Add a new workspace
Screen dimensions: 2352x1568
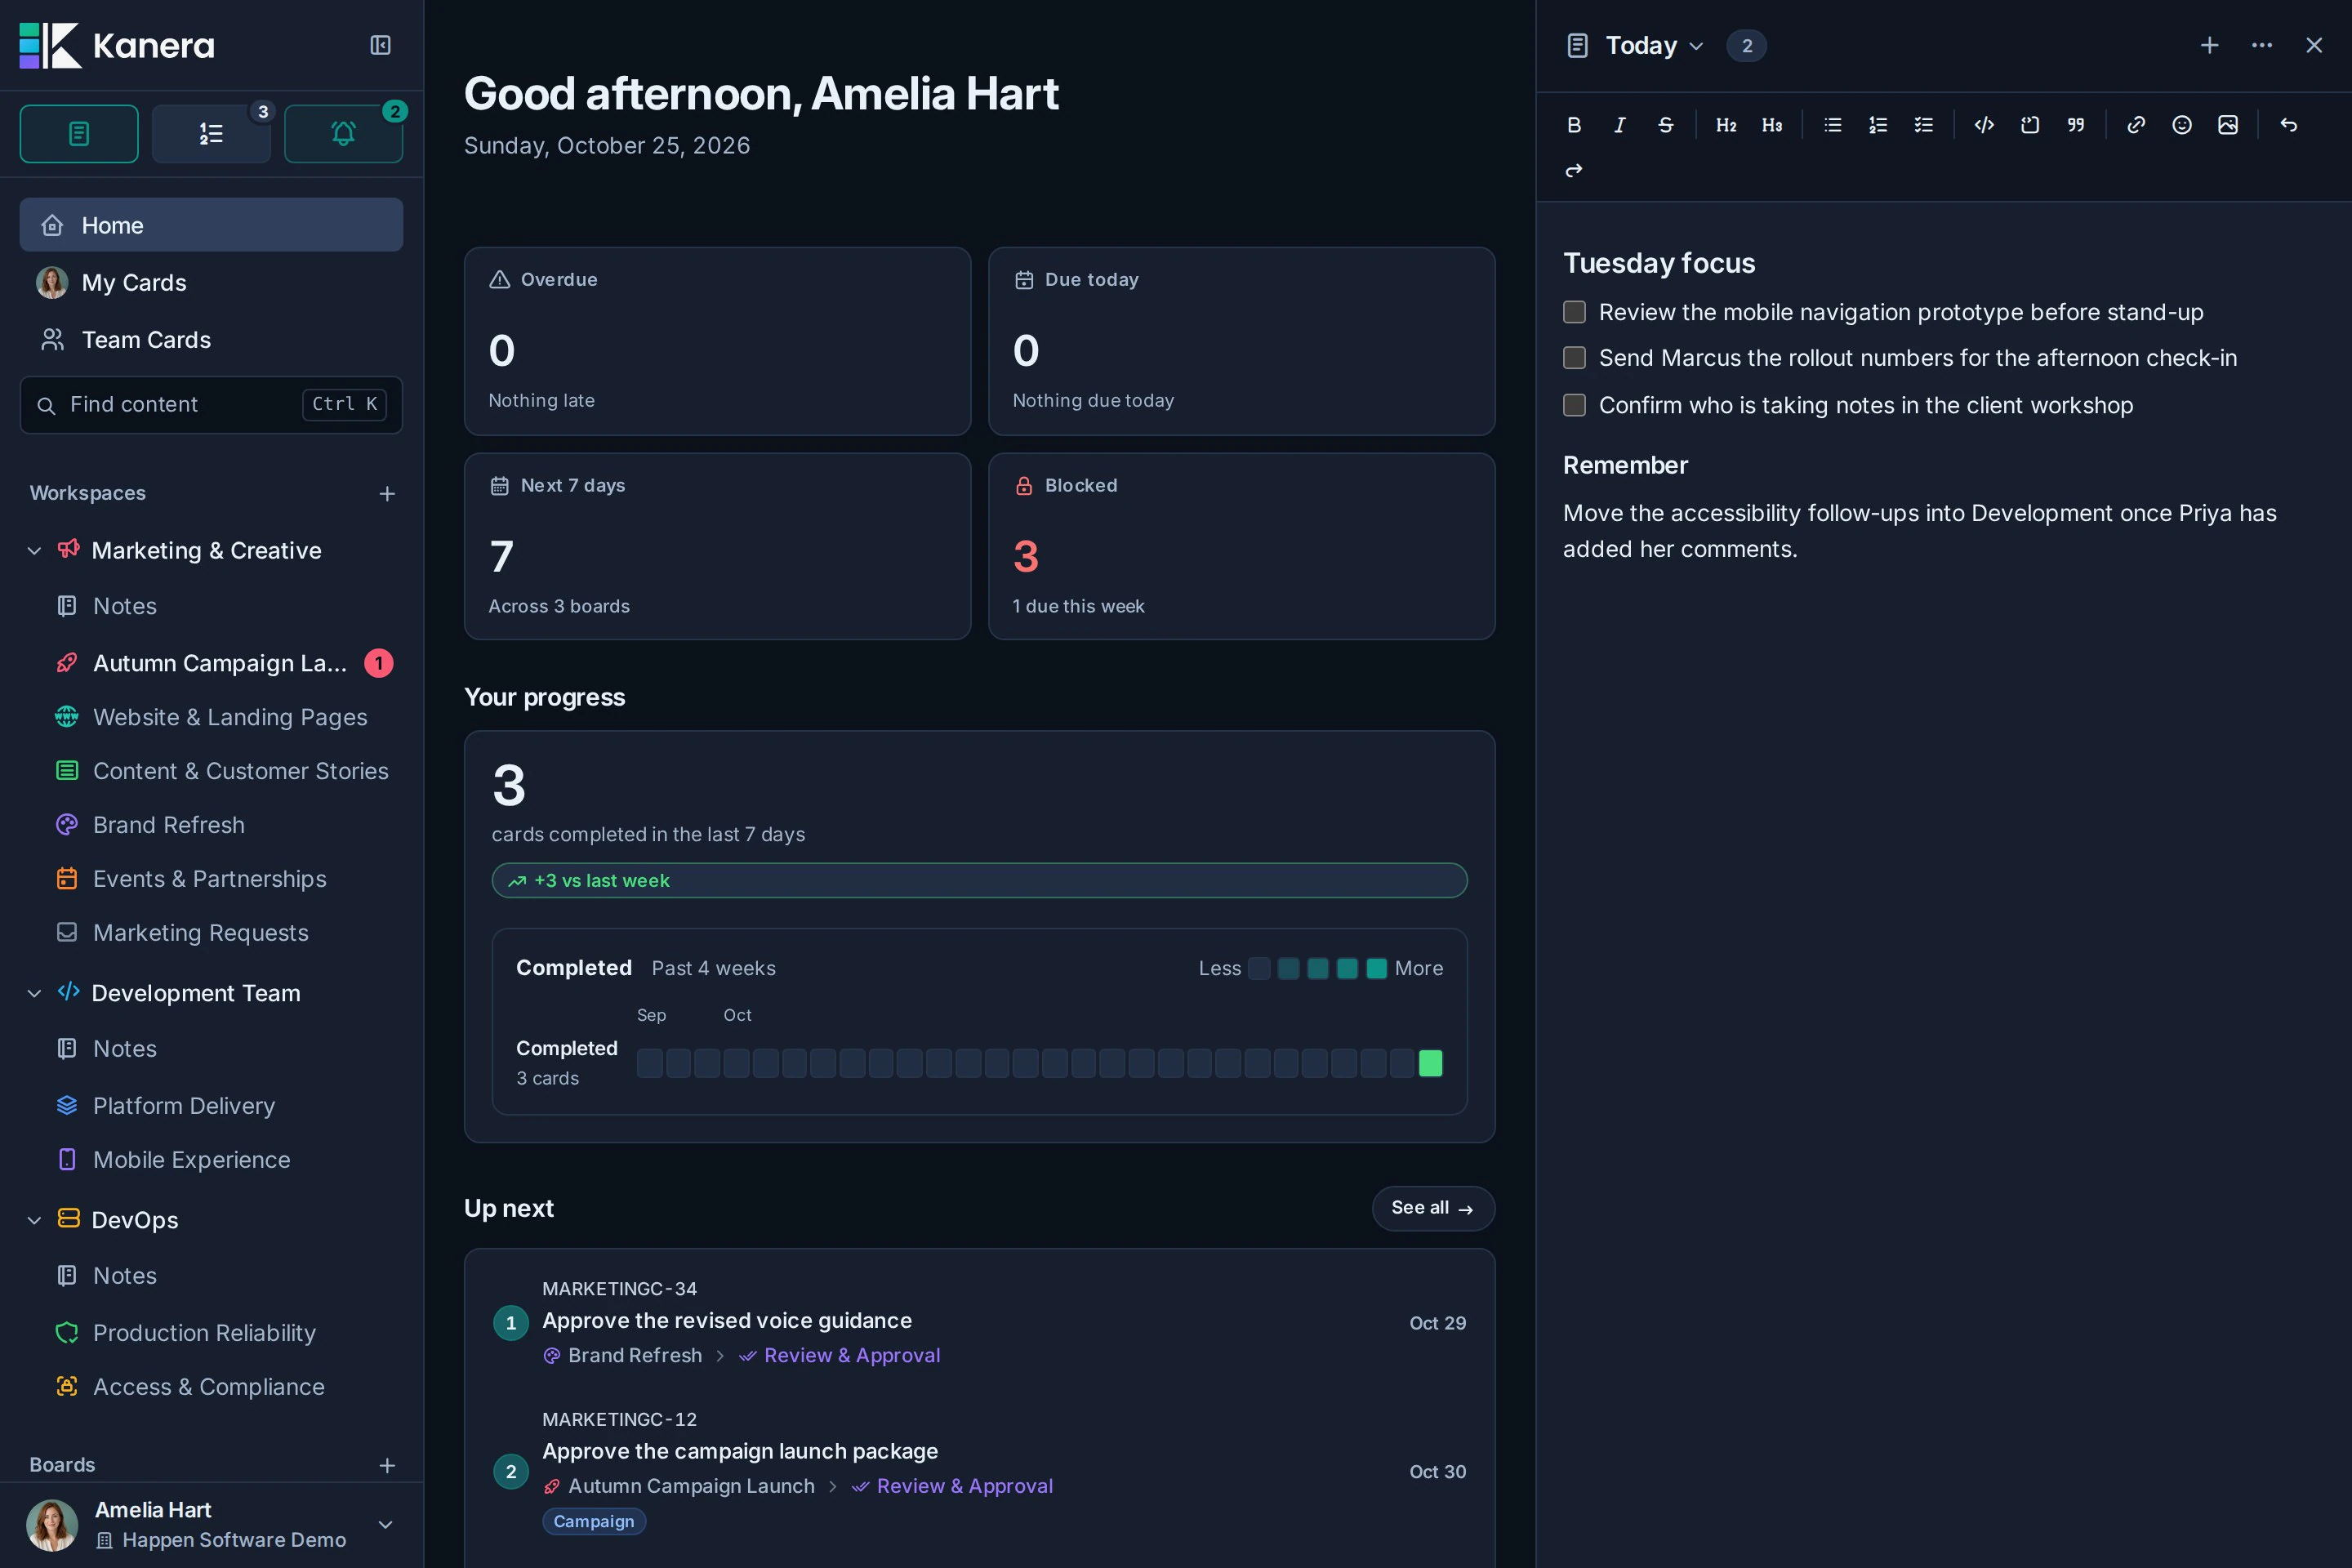(387, 494)
